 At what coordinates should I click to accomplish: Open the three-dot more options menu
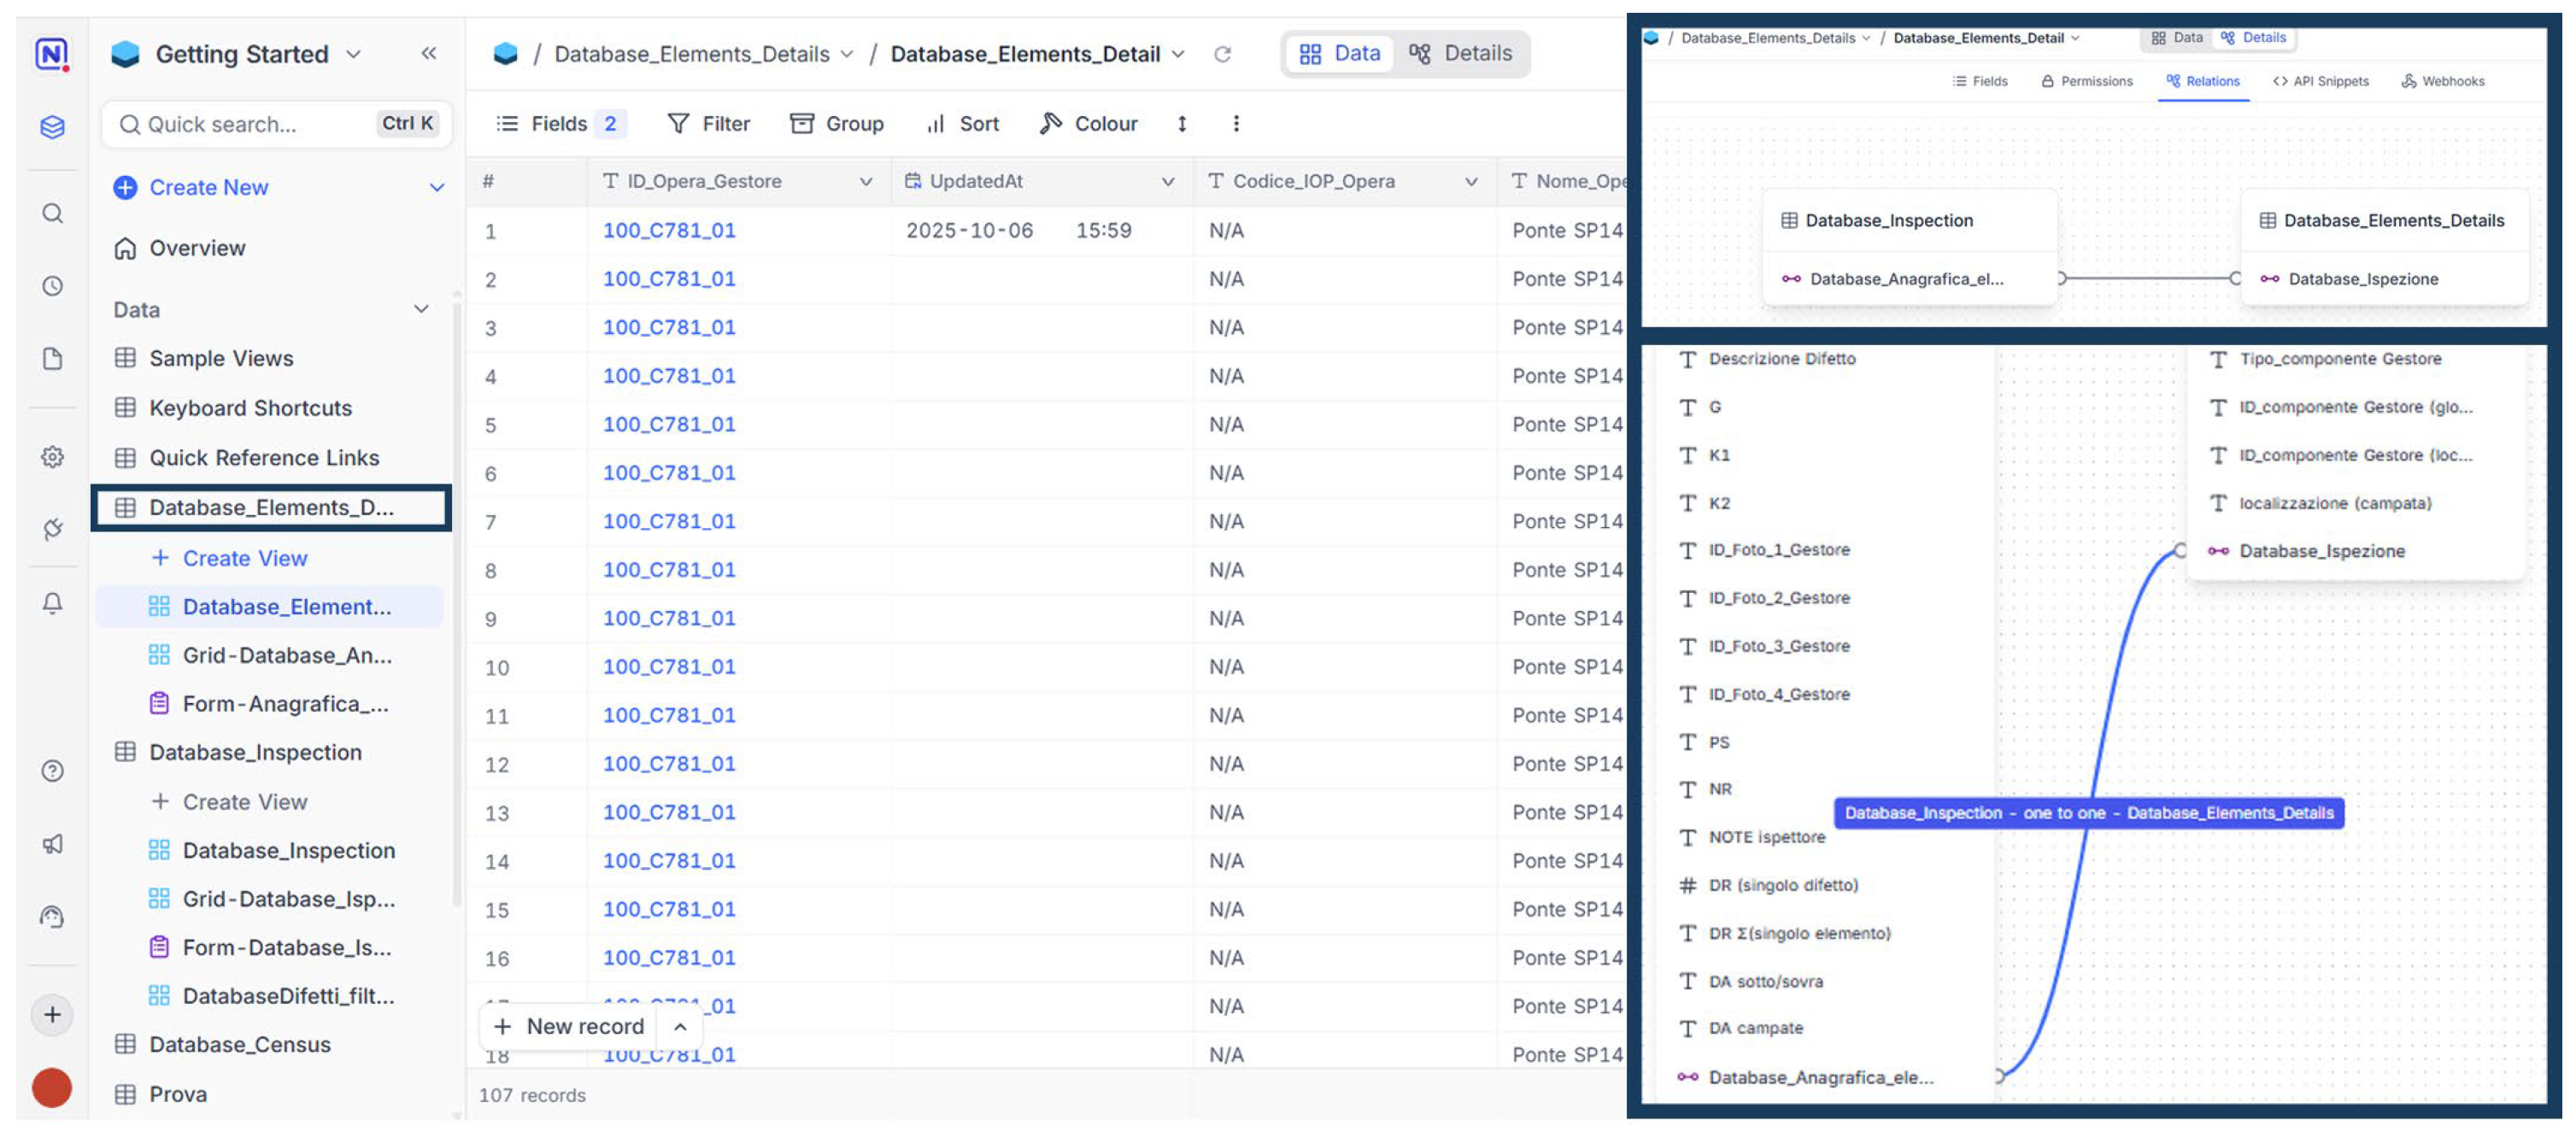[x=1236, y=124]
